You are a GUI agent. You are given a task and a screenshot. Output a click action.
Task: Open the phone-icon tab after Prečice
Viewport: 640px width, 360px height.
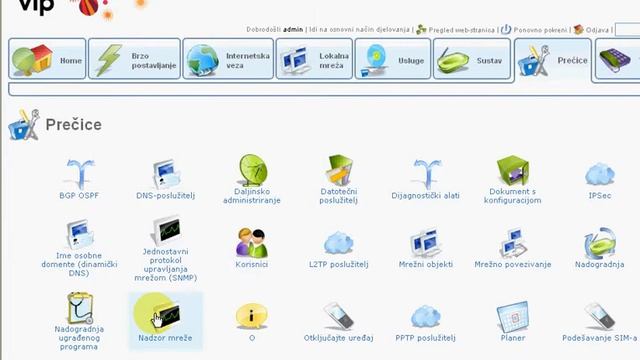coord(618,59)
